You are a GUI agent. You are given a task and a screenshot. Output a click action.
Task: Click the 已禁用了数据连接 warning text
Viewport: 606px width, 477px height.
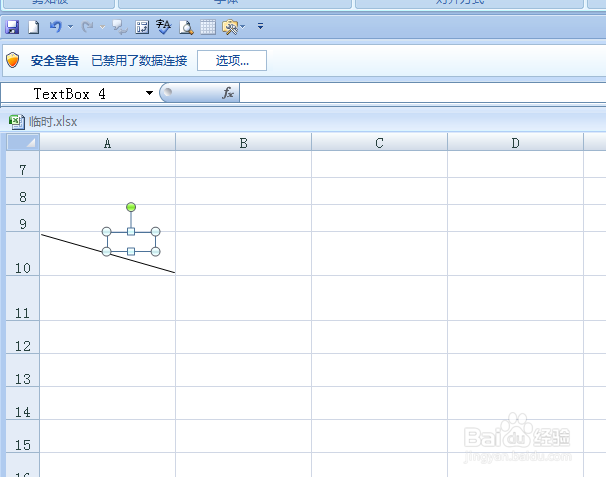click(139, 61)
